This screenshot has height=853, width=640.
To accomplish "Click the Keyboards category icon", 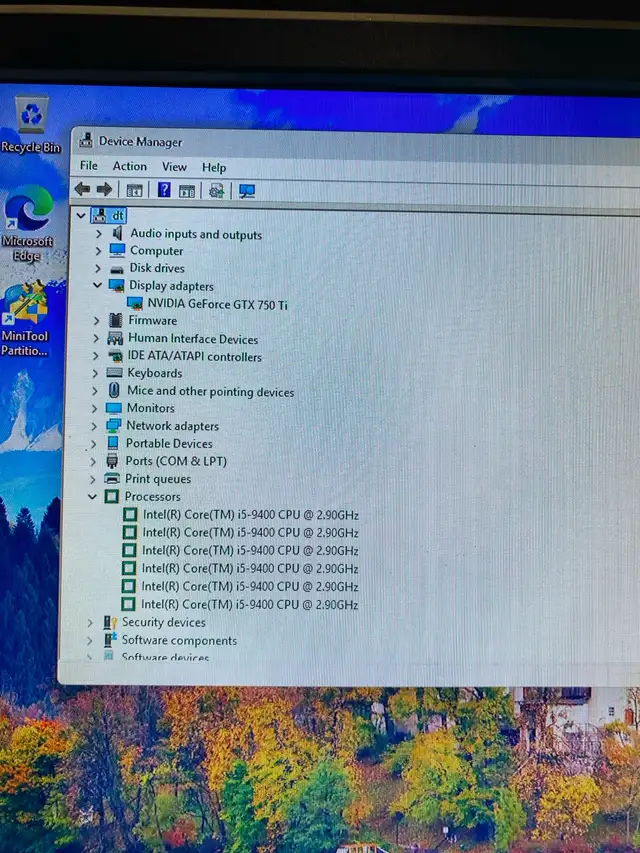I will pos(114,373).
